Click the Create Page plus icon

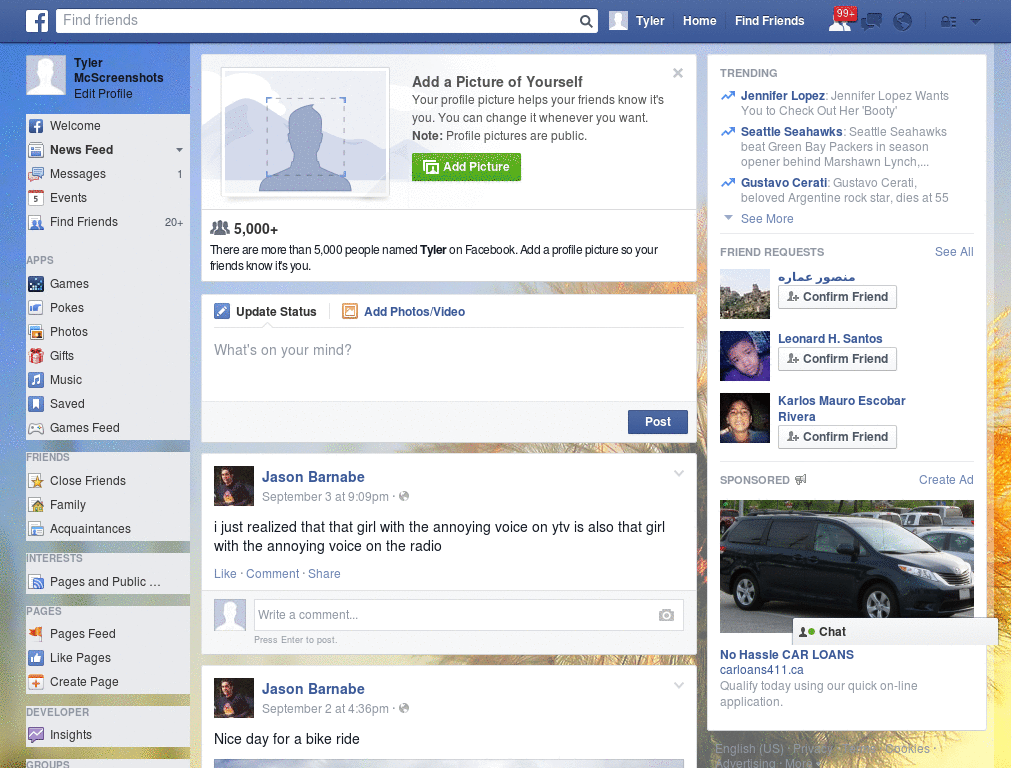click(36, 682)
